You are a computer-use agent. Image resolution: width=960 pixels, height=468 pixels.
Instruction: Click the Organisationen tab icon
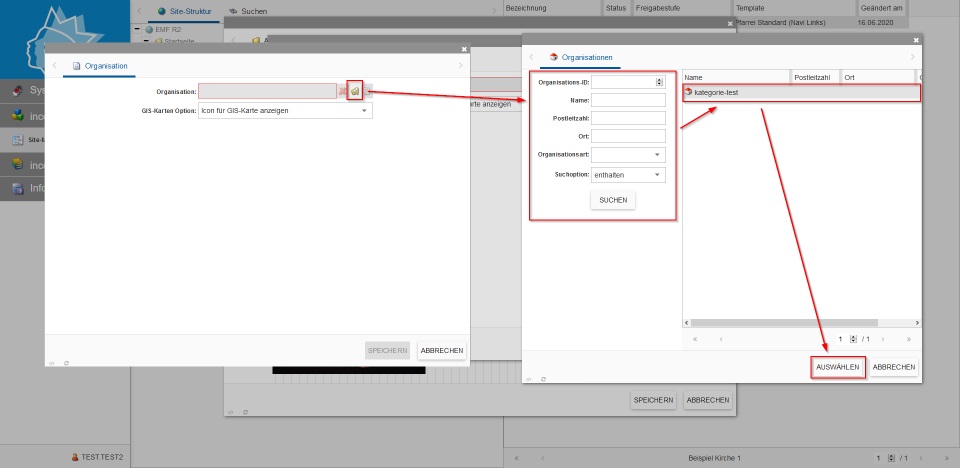click(554, 58)
